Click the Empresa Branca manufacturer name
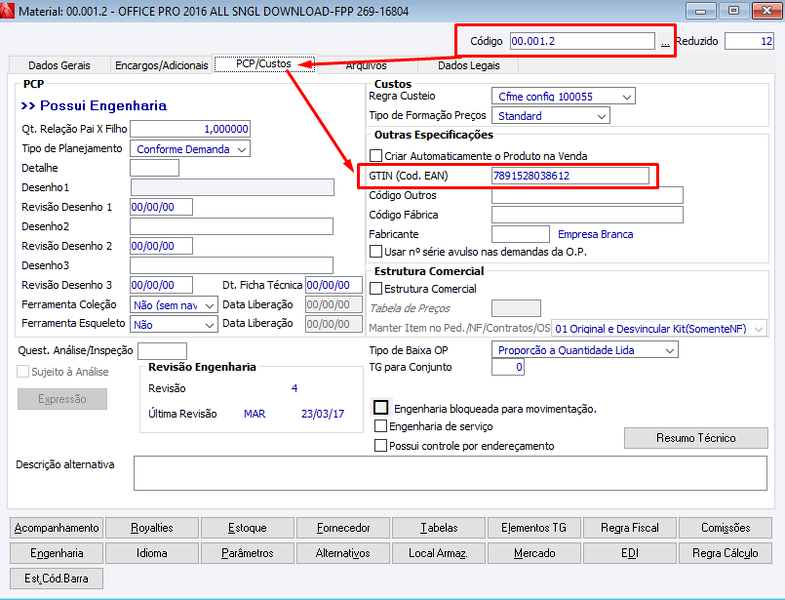 click(595, 234)
